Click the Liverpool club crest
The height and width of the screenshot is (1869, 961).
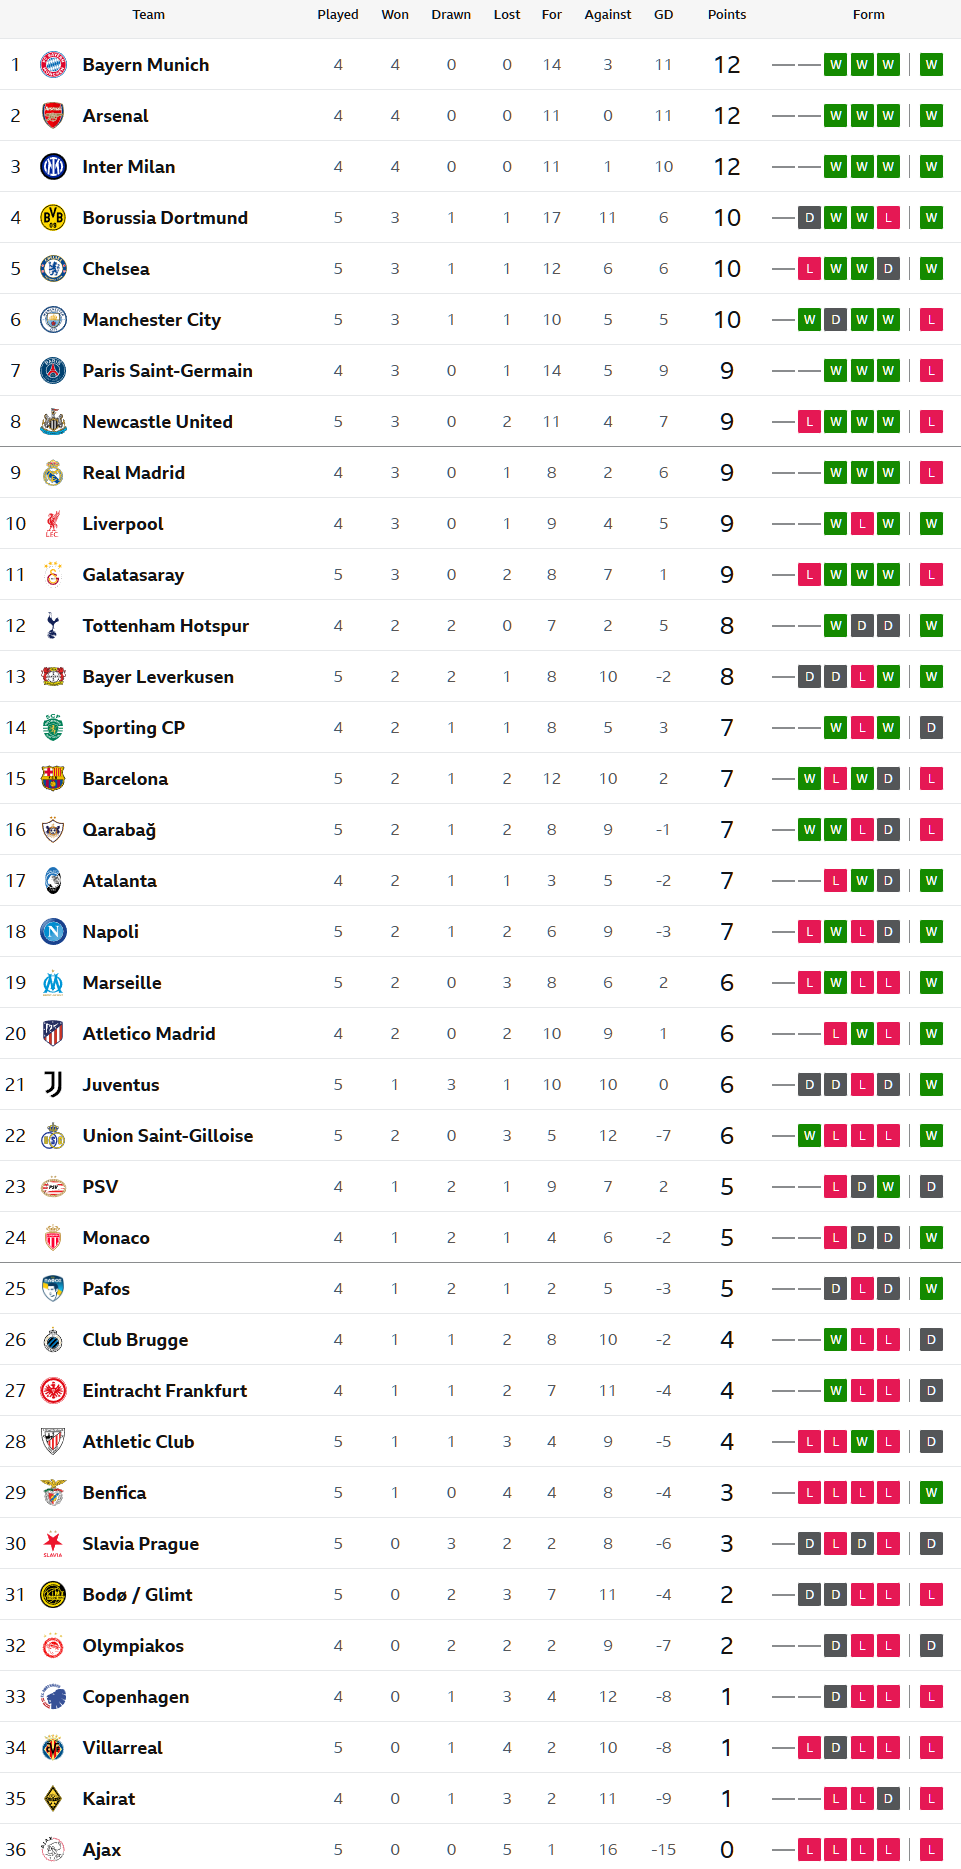click(53, 524)
